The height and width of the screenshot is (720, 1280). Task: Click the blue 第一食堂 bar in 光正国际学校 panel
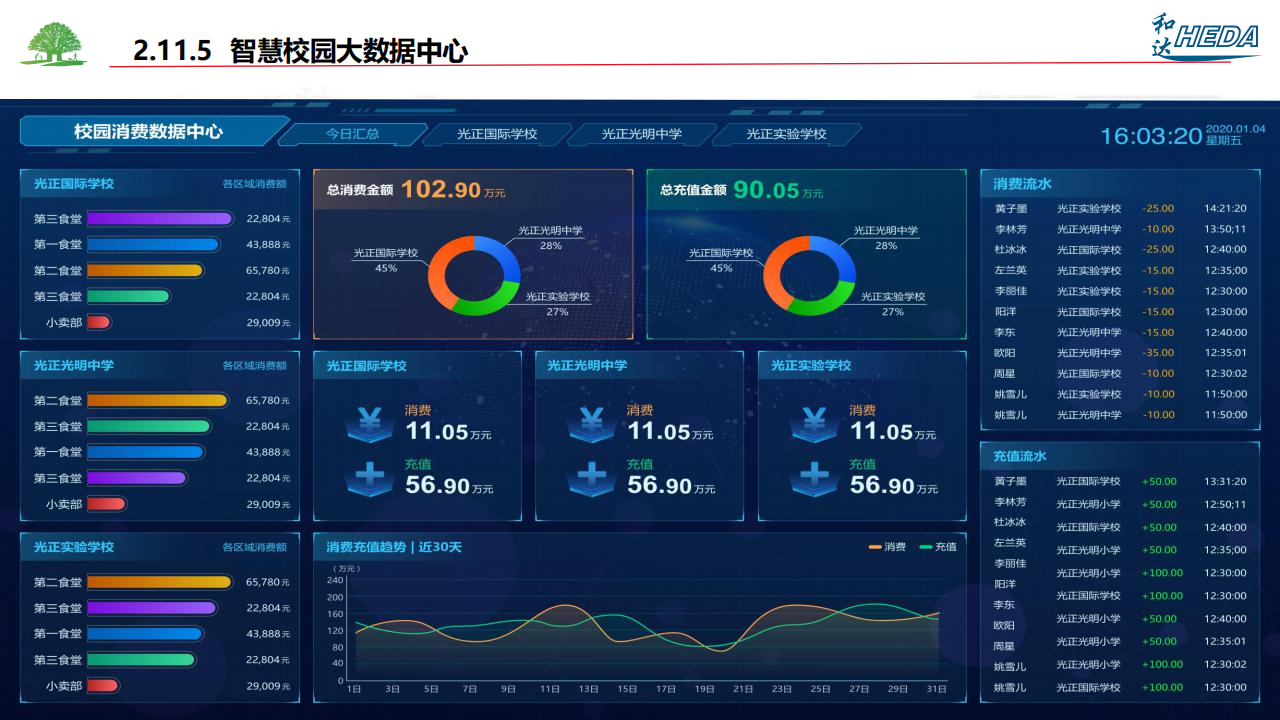pos(153,244)
